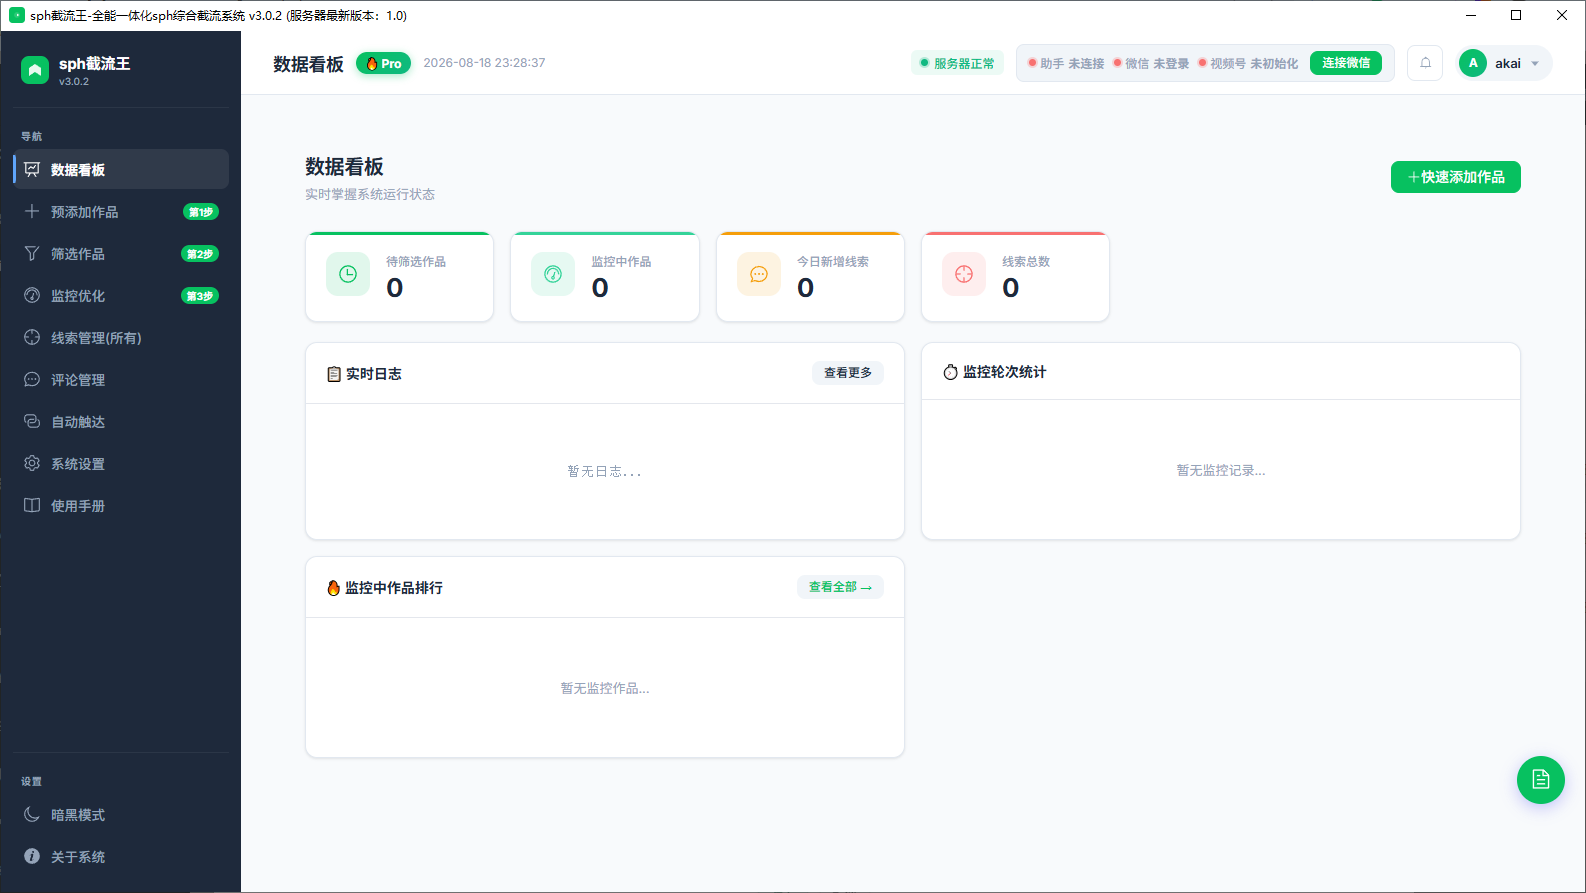Open notifications bell icon
This screenshot has height=893, width=1586.
1425,63
